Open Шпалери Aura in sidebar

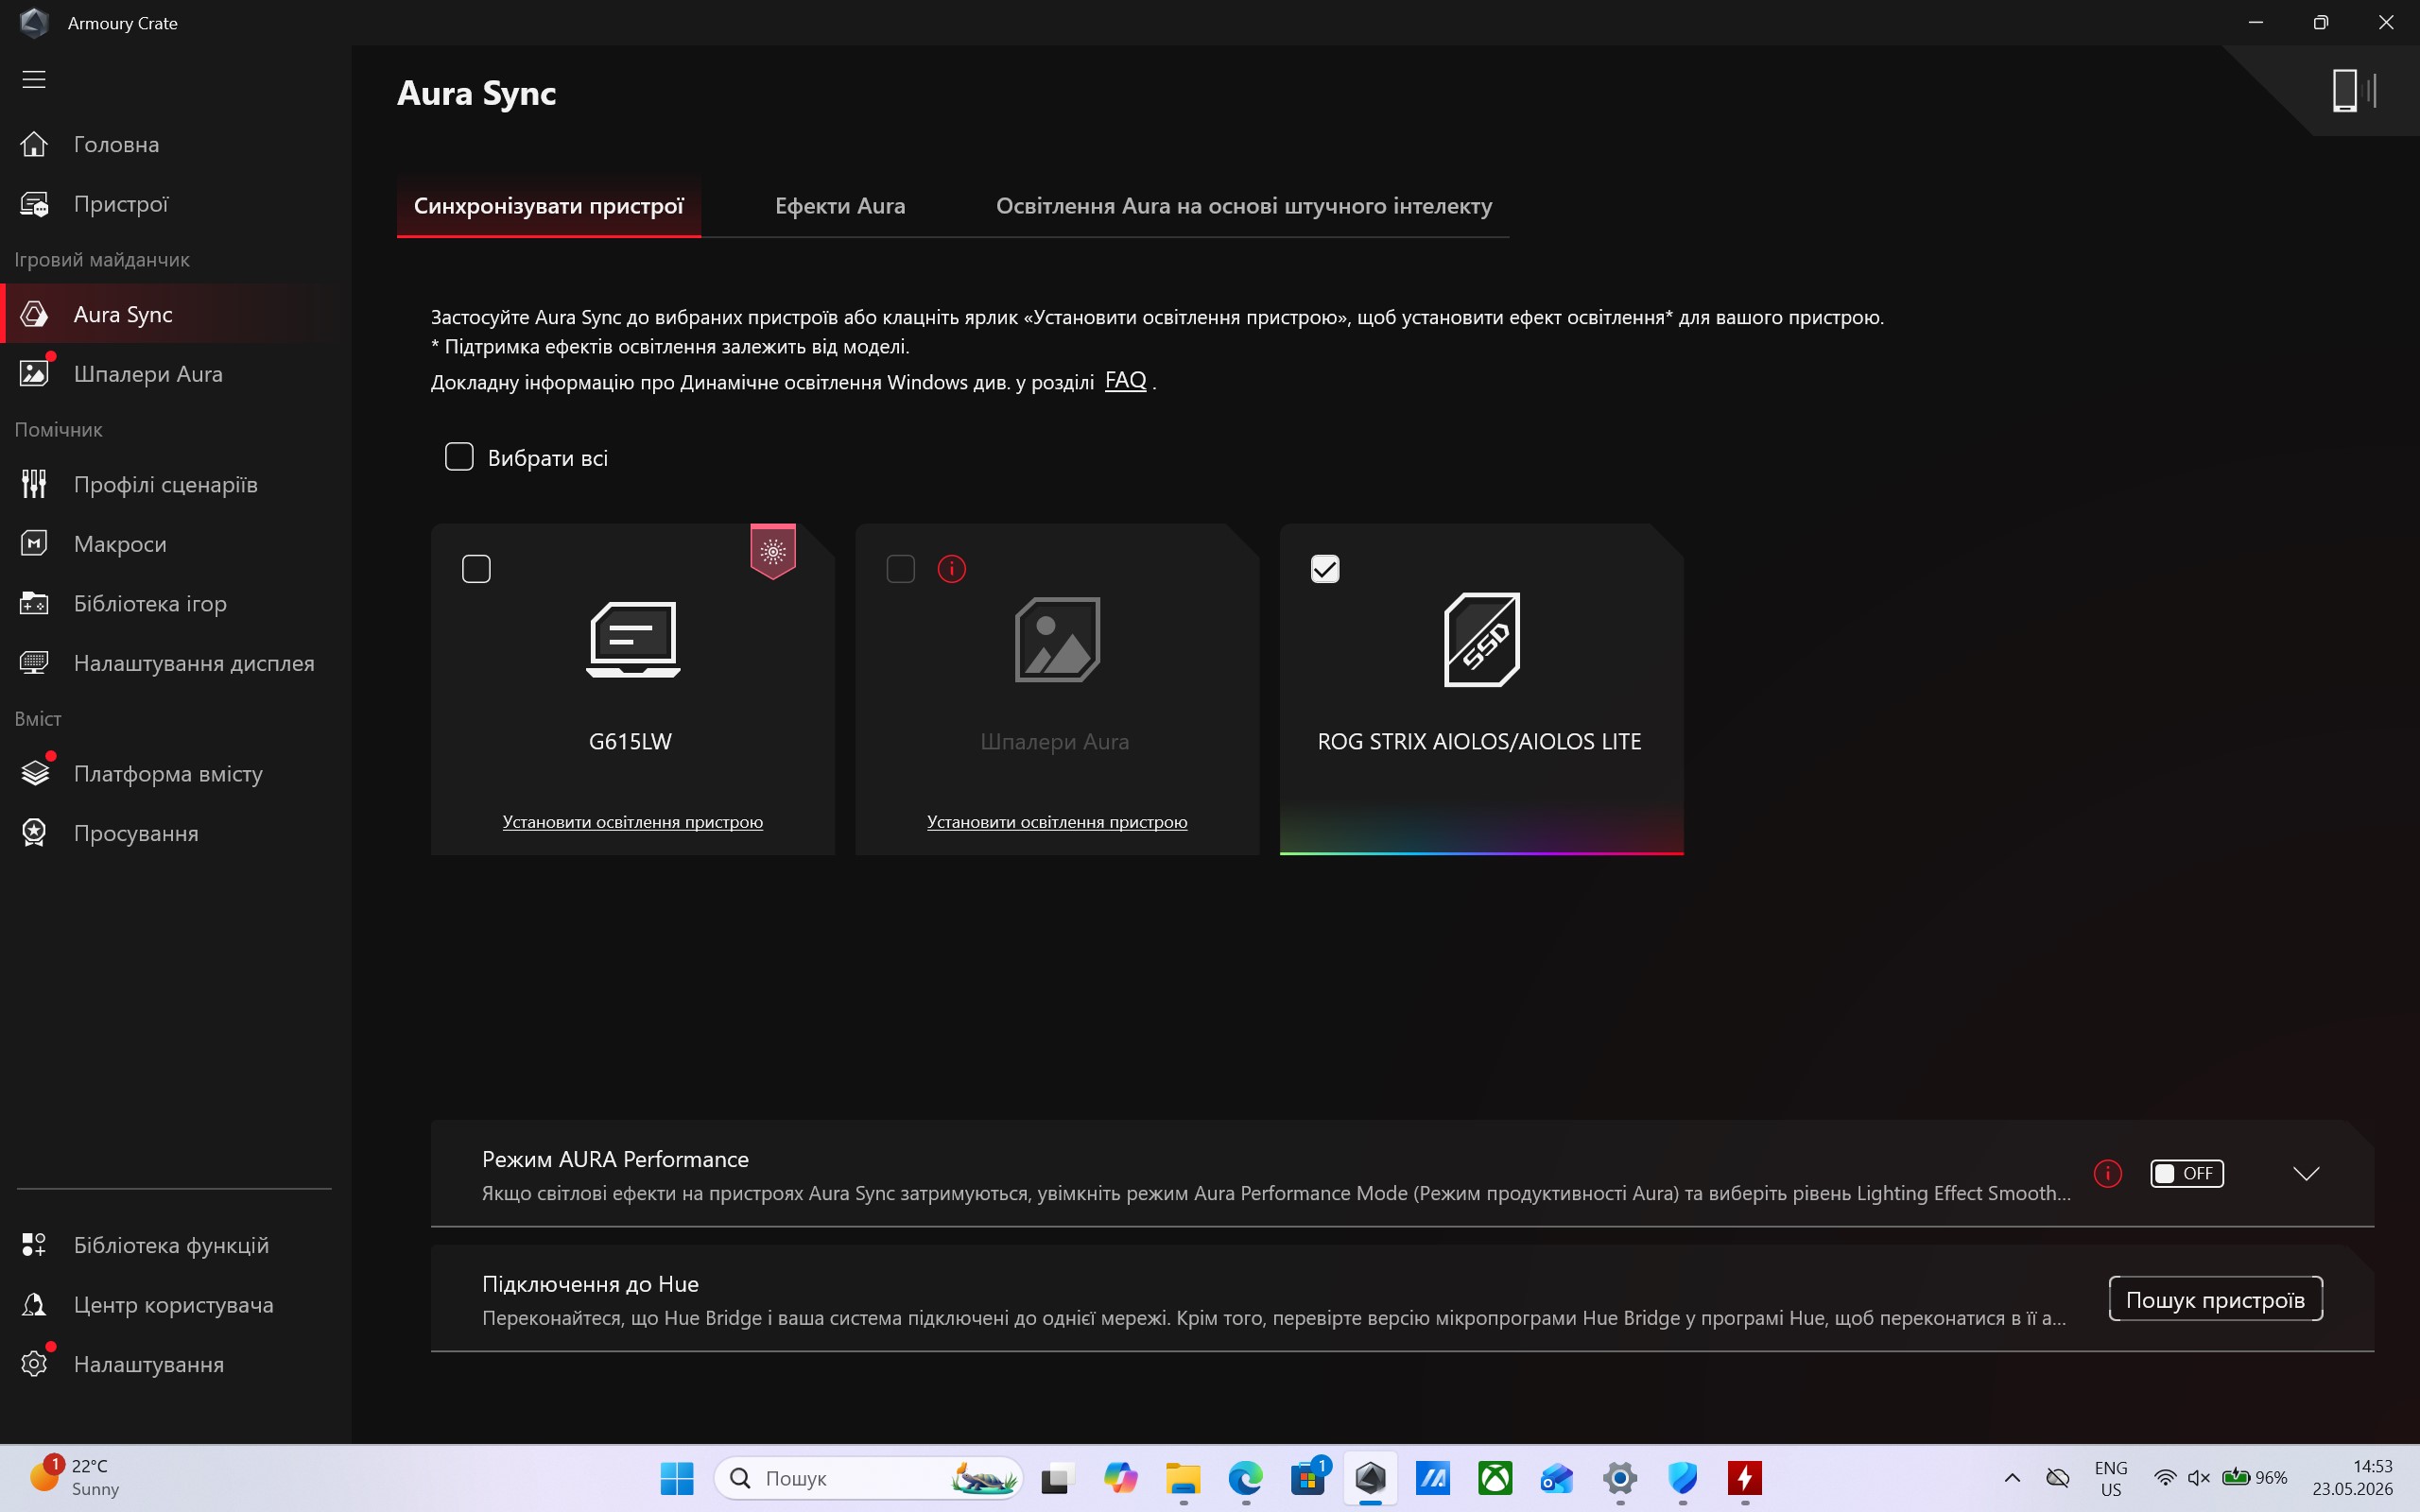click(175, 374)
